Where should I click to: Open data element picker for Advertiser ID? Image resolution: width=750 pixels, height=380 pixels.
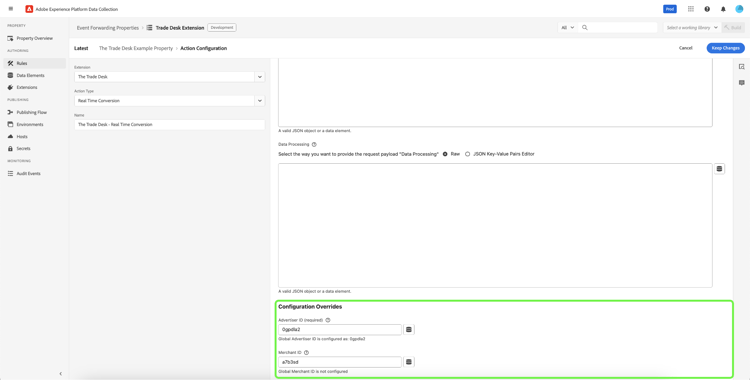tap(408, 329)
